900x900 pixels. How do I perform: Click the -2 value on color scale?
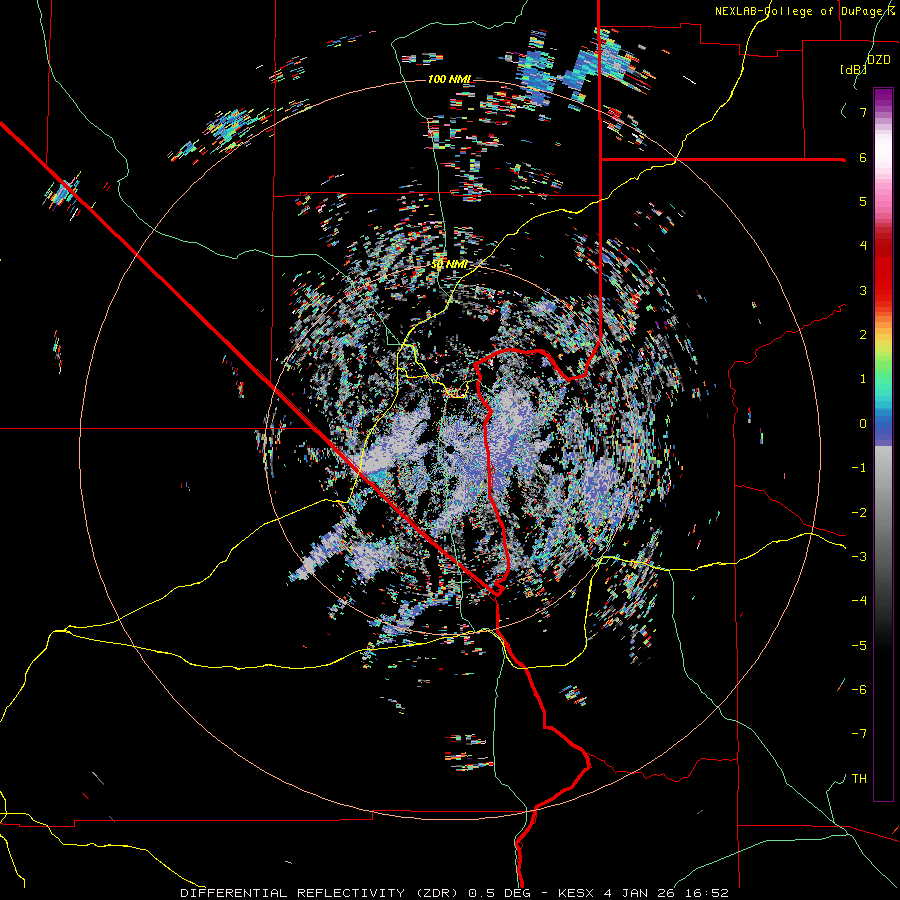point(859,512)
